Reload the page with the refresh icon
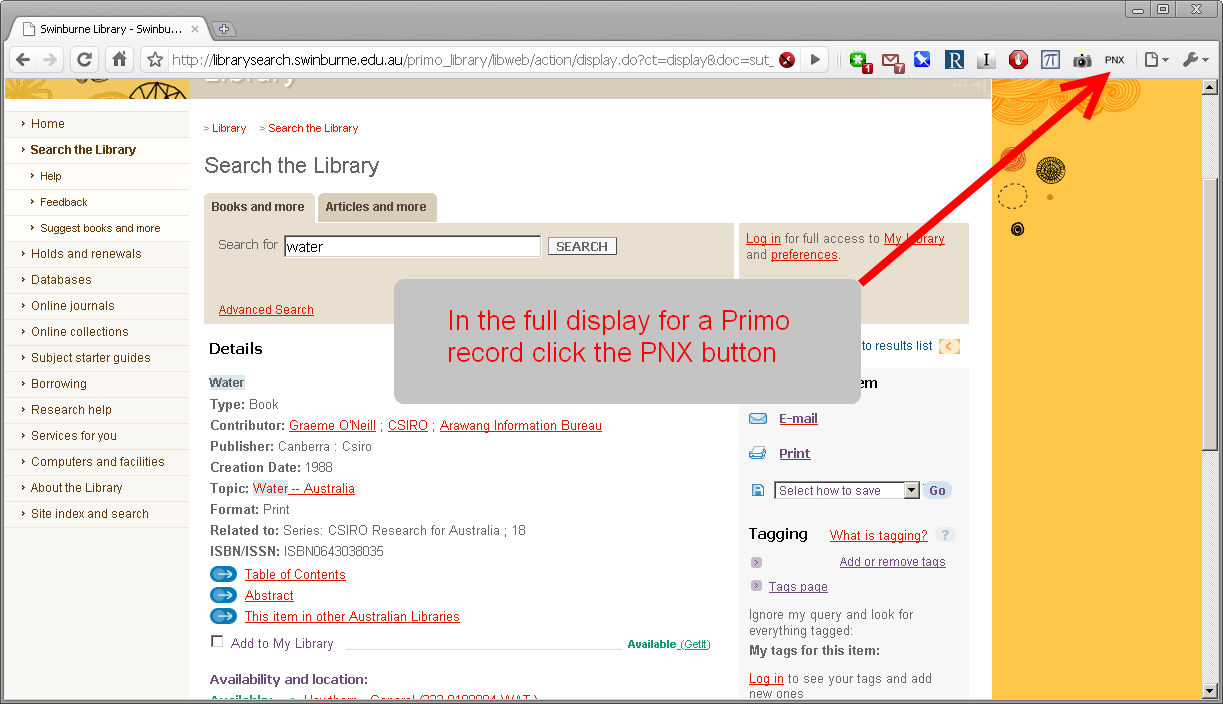Viewport: 1223px width, 704px height. tap(85, 60)
